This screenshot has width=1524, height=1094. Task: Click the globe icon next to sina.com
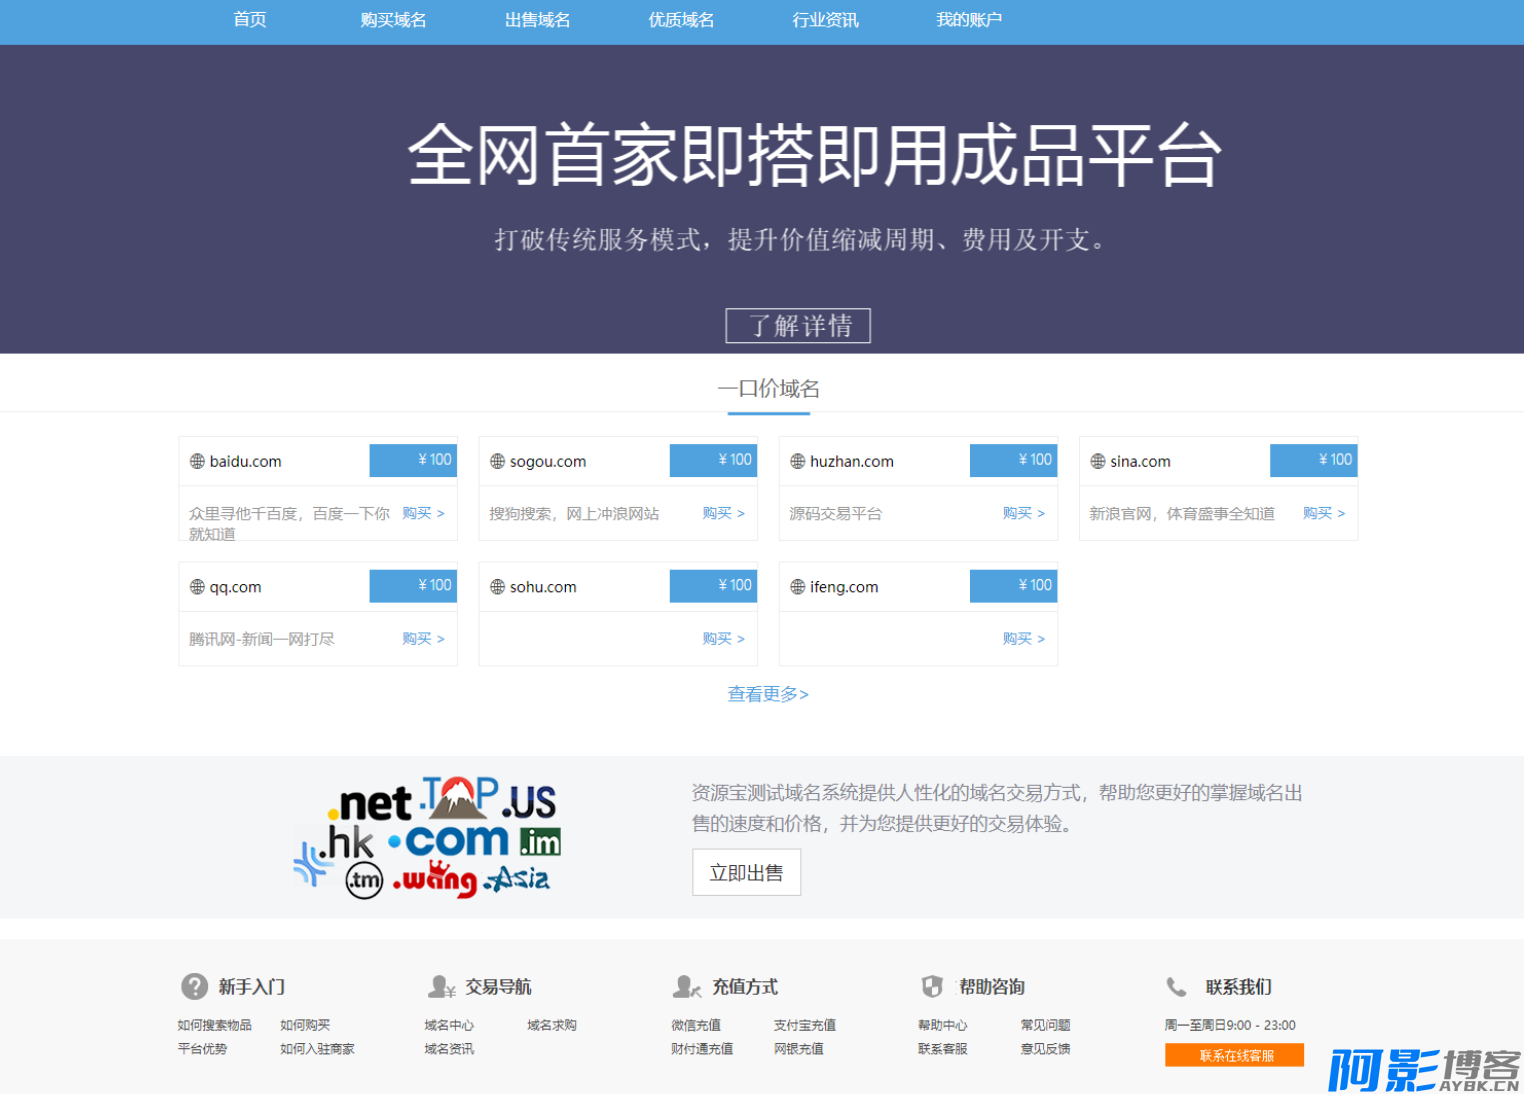[1097, 461]
